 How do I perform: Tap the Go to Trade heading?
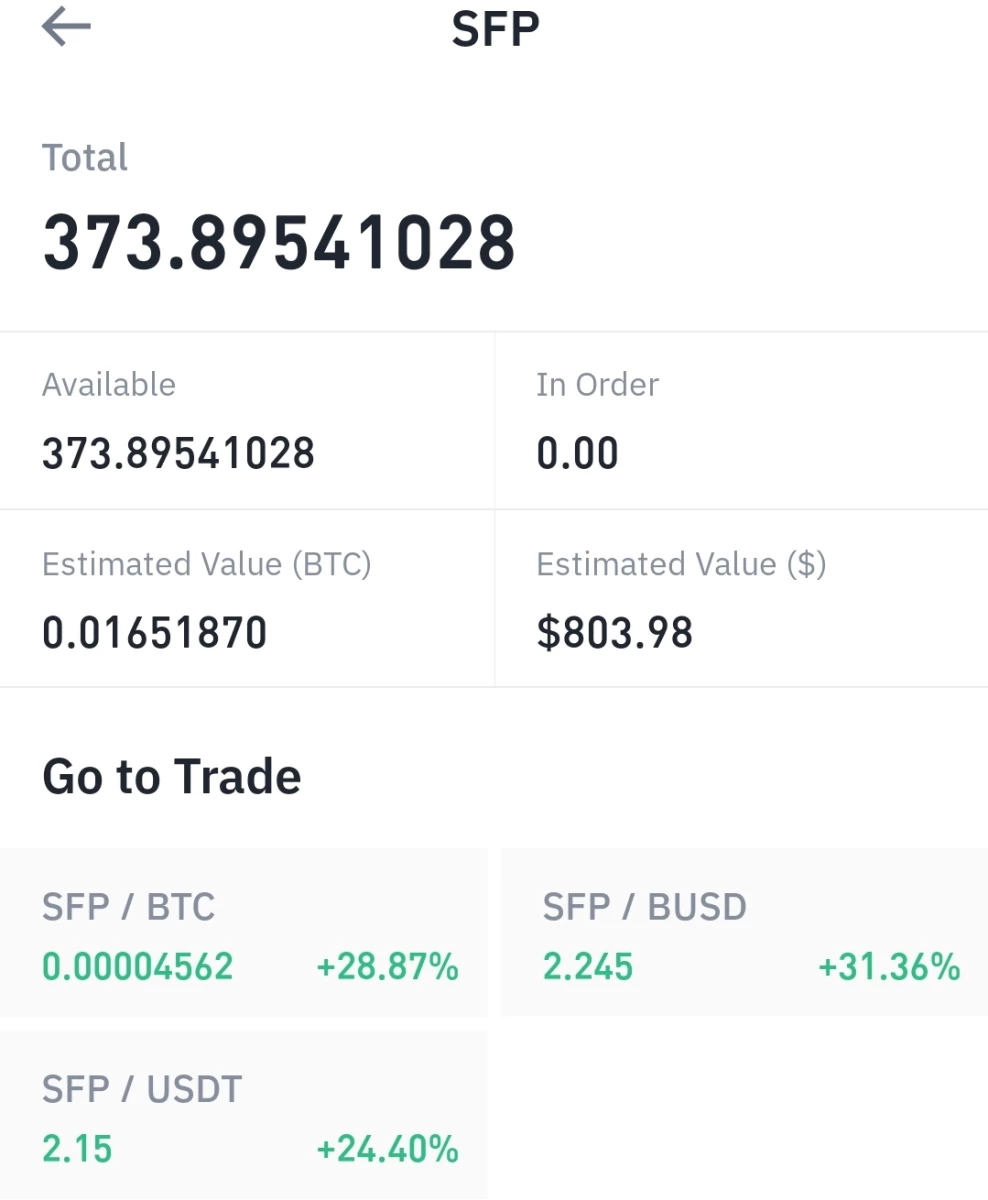(171, 777)
